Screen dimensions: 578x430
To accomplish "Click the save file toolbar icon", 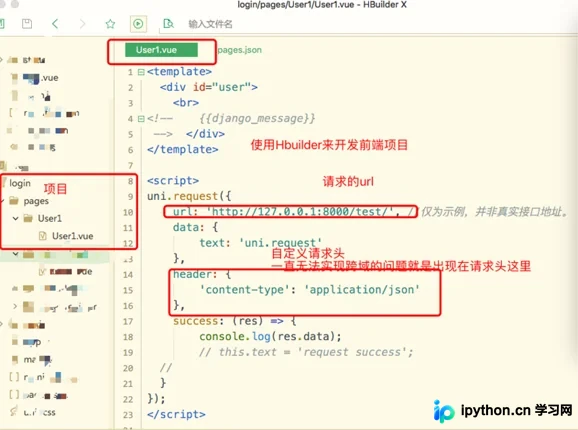I will (27, 24).
